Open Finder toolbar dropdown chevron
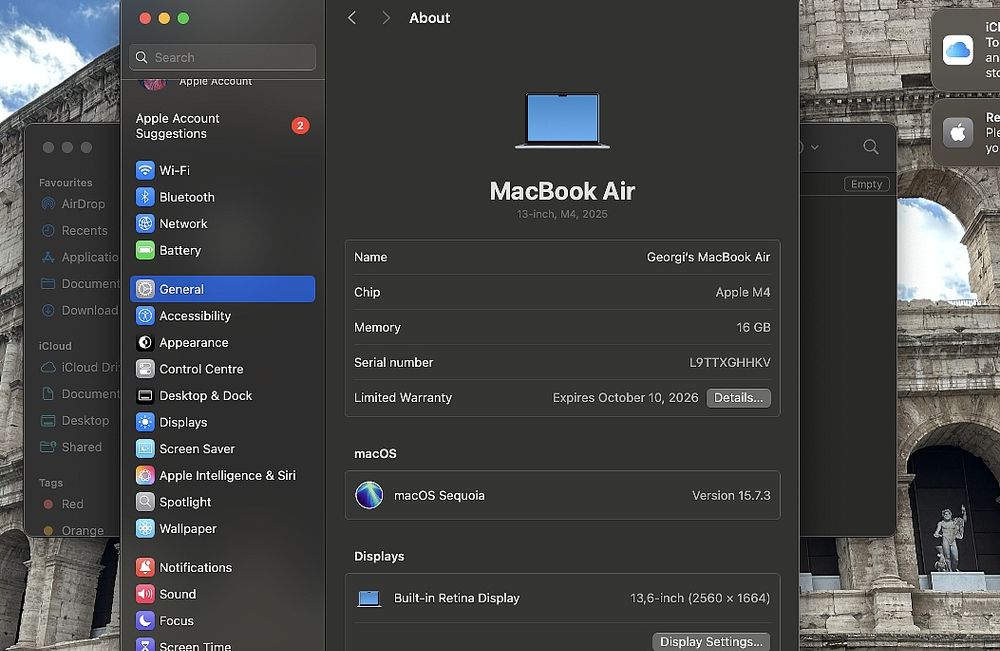1000x651 pixels. [x=814, y=147]
